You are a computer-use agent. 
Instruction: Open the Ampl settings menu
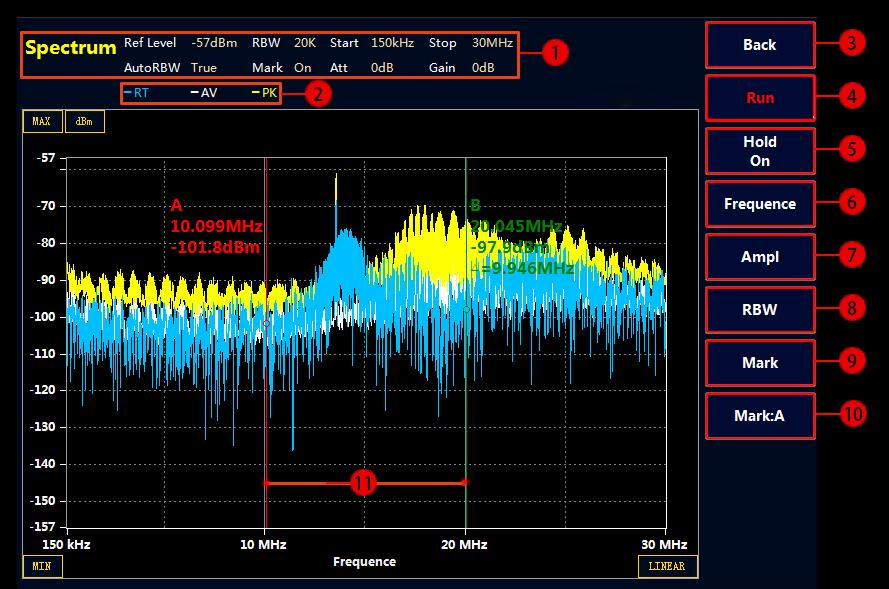(759, 257)
